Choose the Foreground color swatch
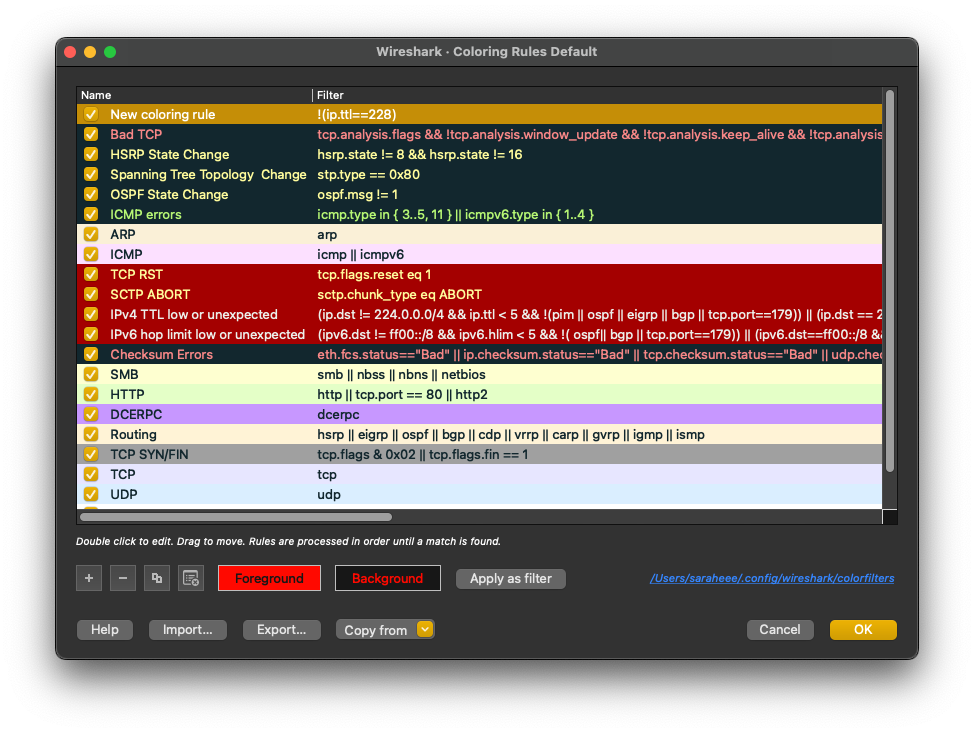 pos(269,578)
